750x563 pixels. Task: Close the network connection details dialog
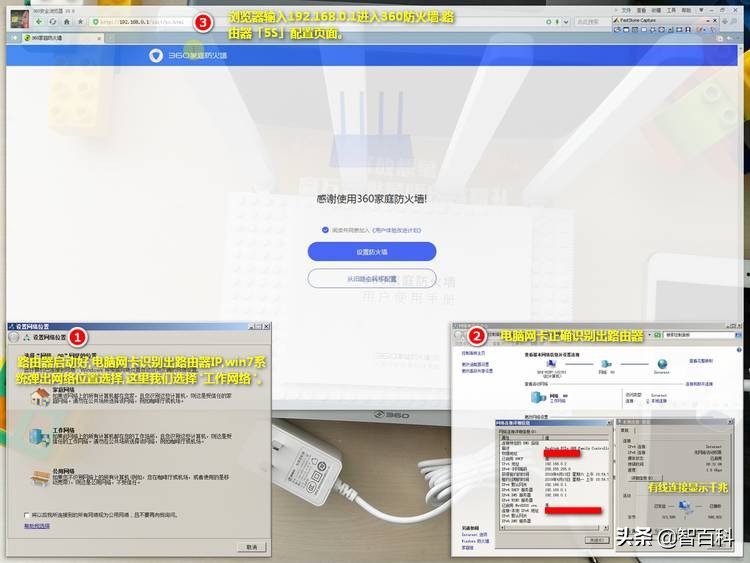(x=609, y=423)
